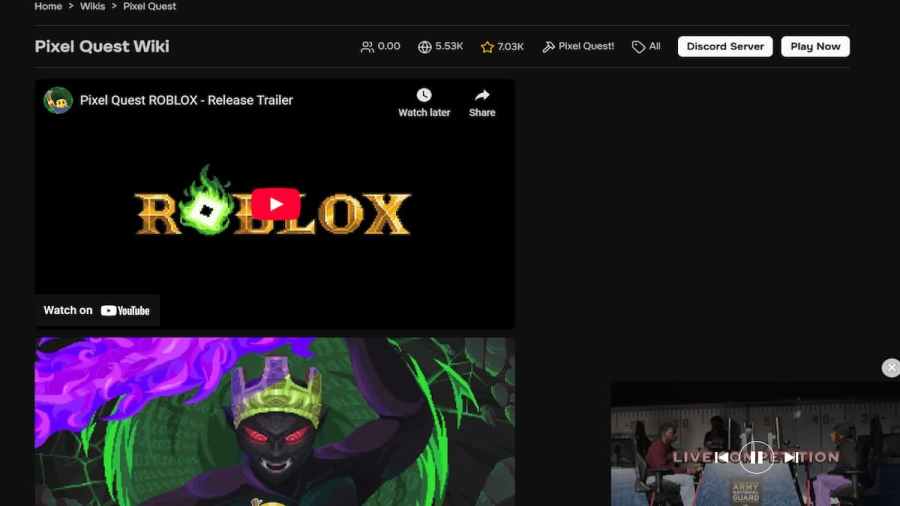Skip to previous in ad video
Viewport: 900px width, 506px height.
click(723, 457)
